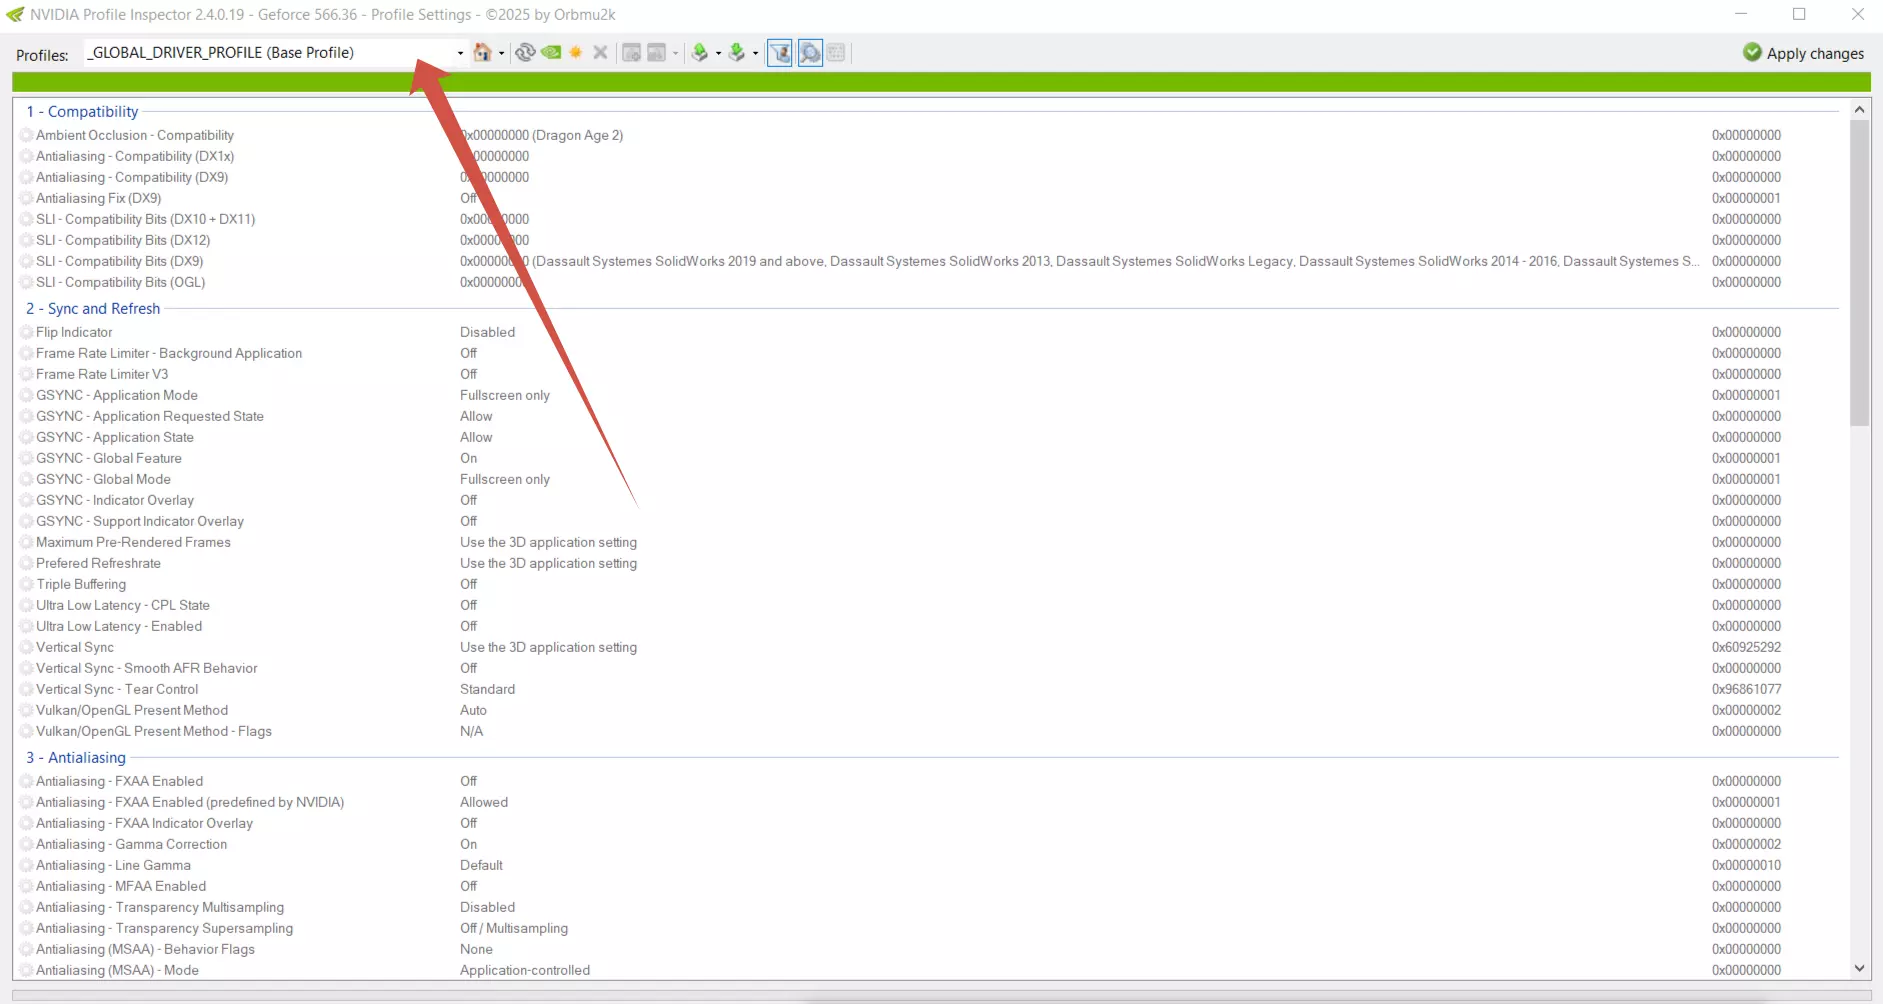
Task: Click the Apply changes button
Action: tap(1804, 54)
